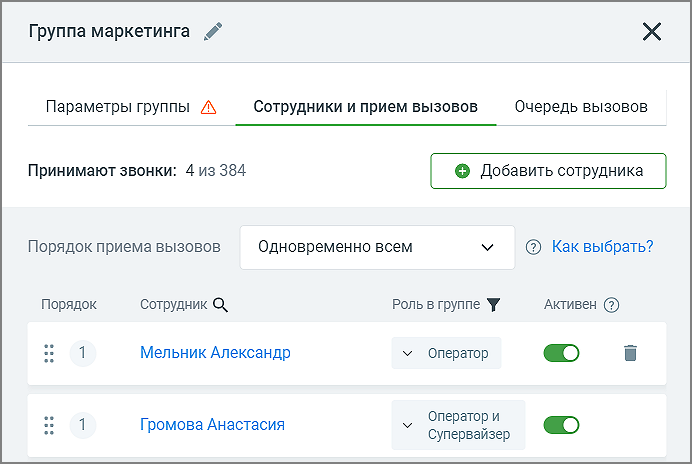Viewport: 692px width, 464px height.
Task: Toggle active switch for Громова Анастасия
Action: click(x=561, y=425)
